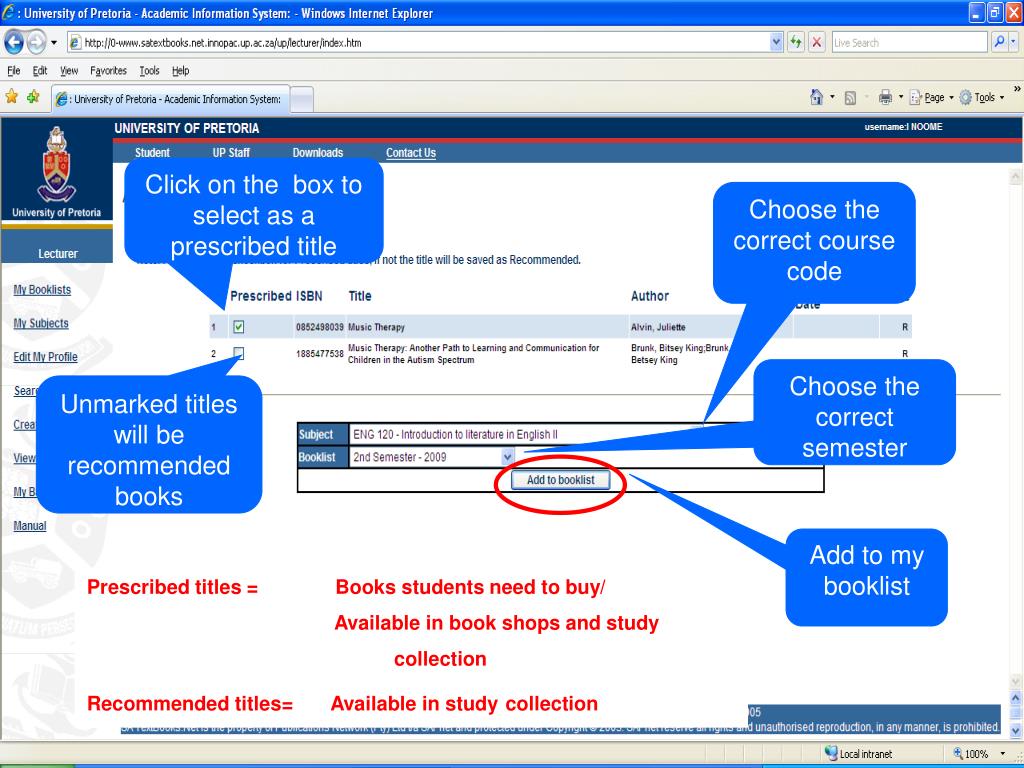Open recent pages dropdown next to Forward
This screenshot has height=768, width=1024.
pos(54,42)
